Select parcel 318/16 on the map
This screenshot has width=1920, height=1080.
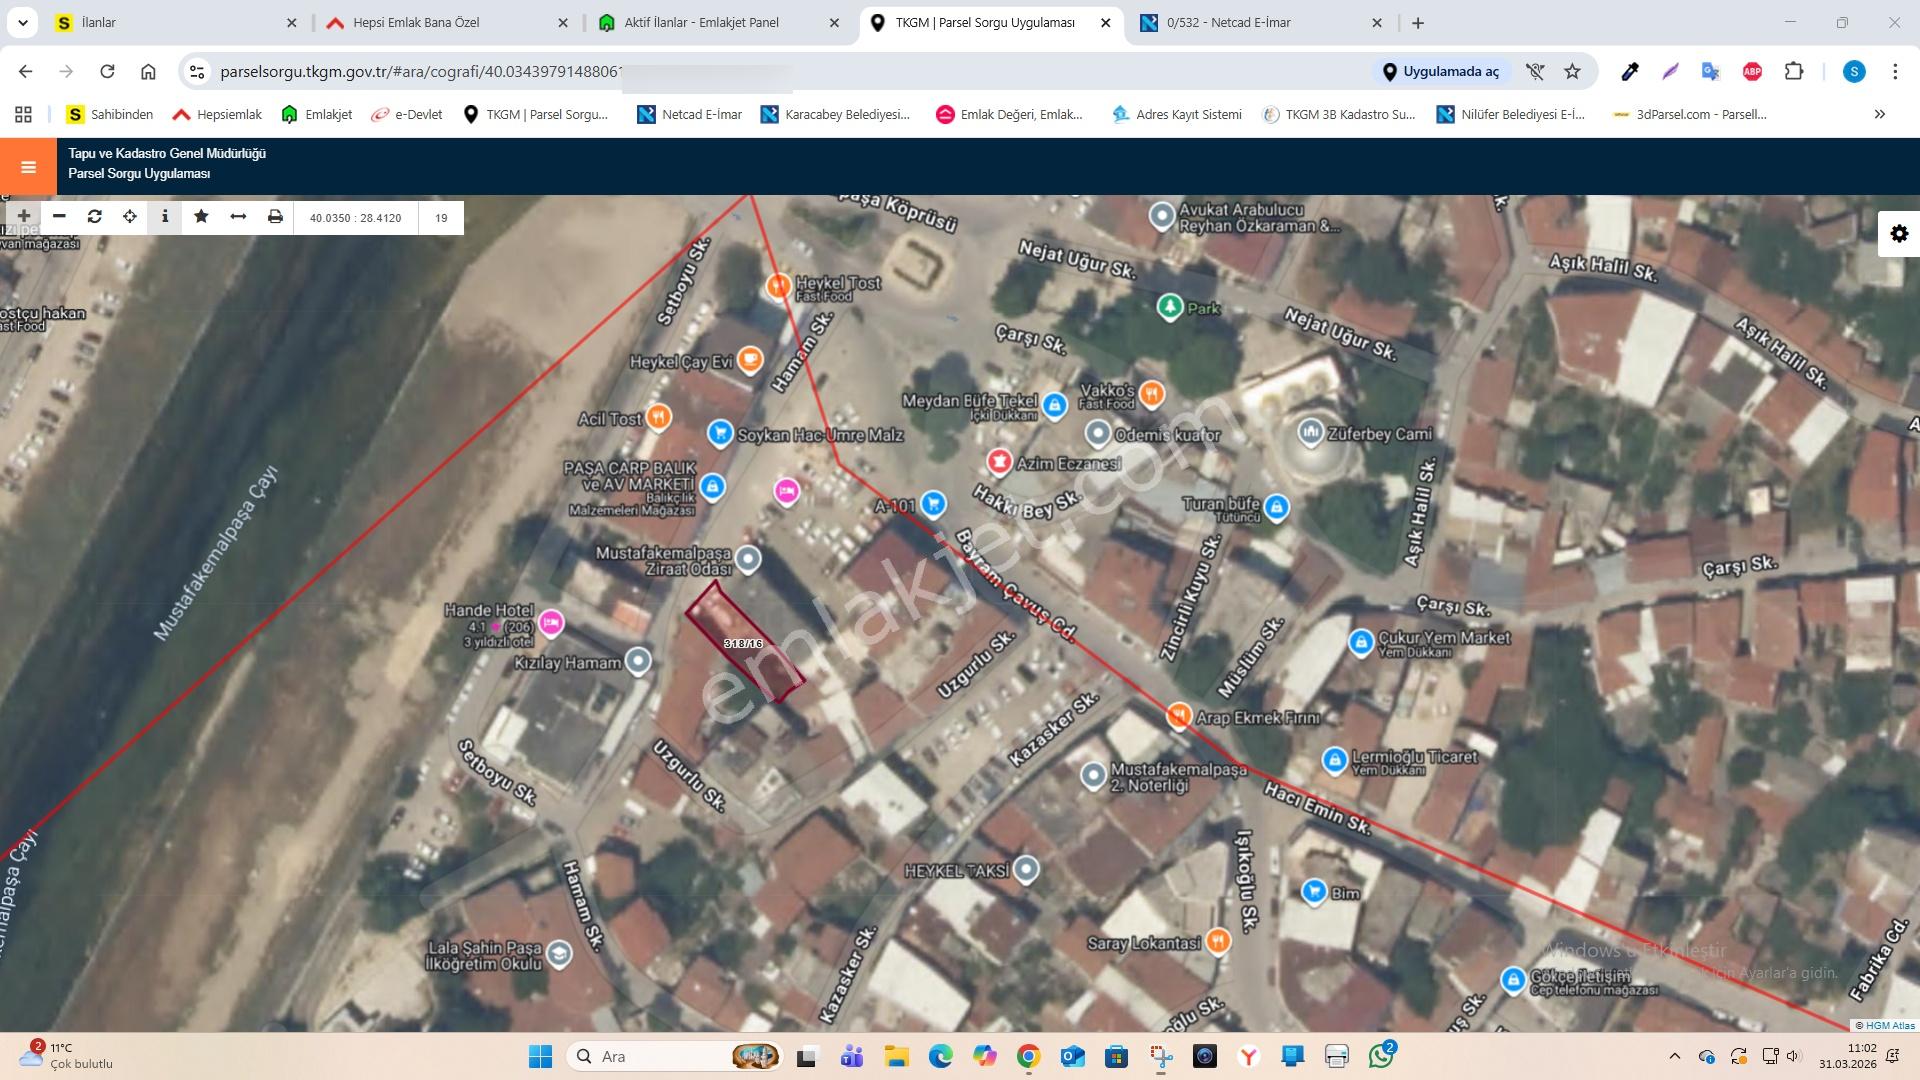coord(744,642)
